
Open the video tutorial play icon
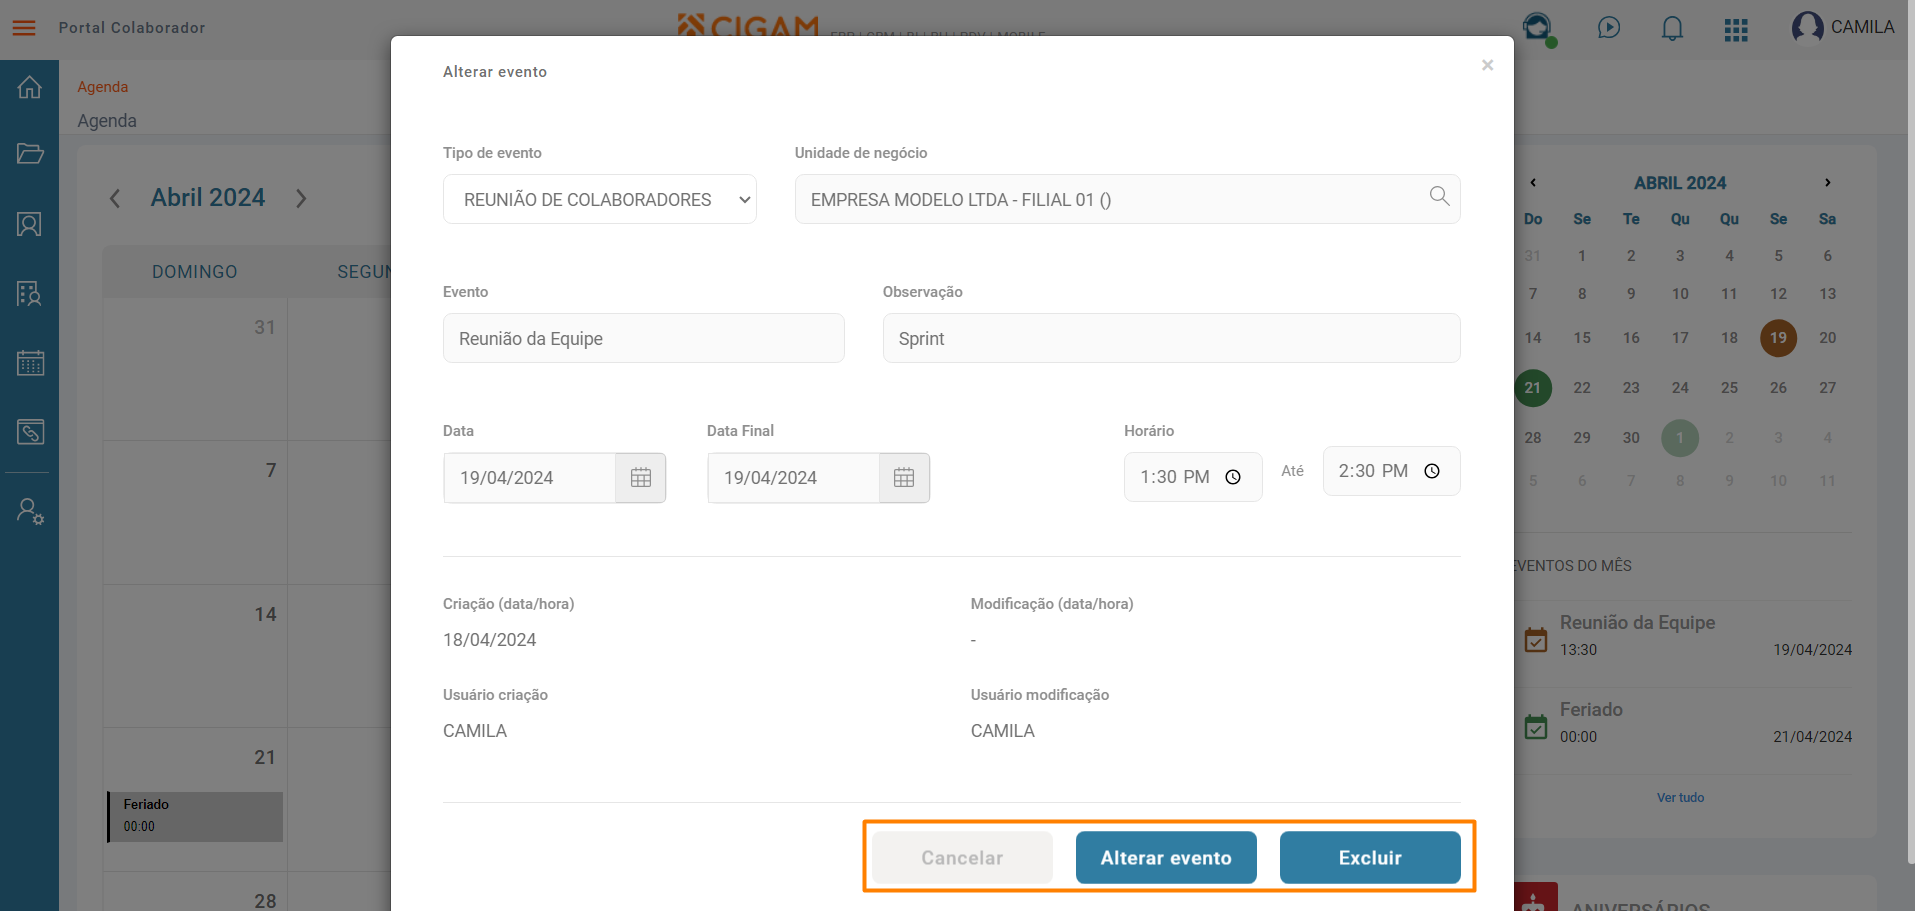1608,28
